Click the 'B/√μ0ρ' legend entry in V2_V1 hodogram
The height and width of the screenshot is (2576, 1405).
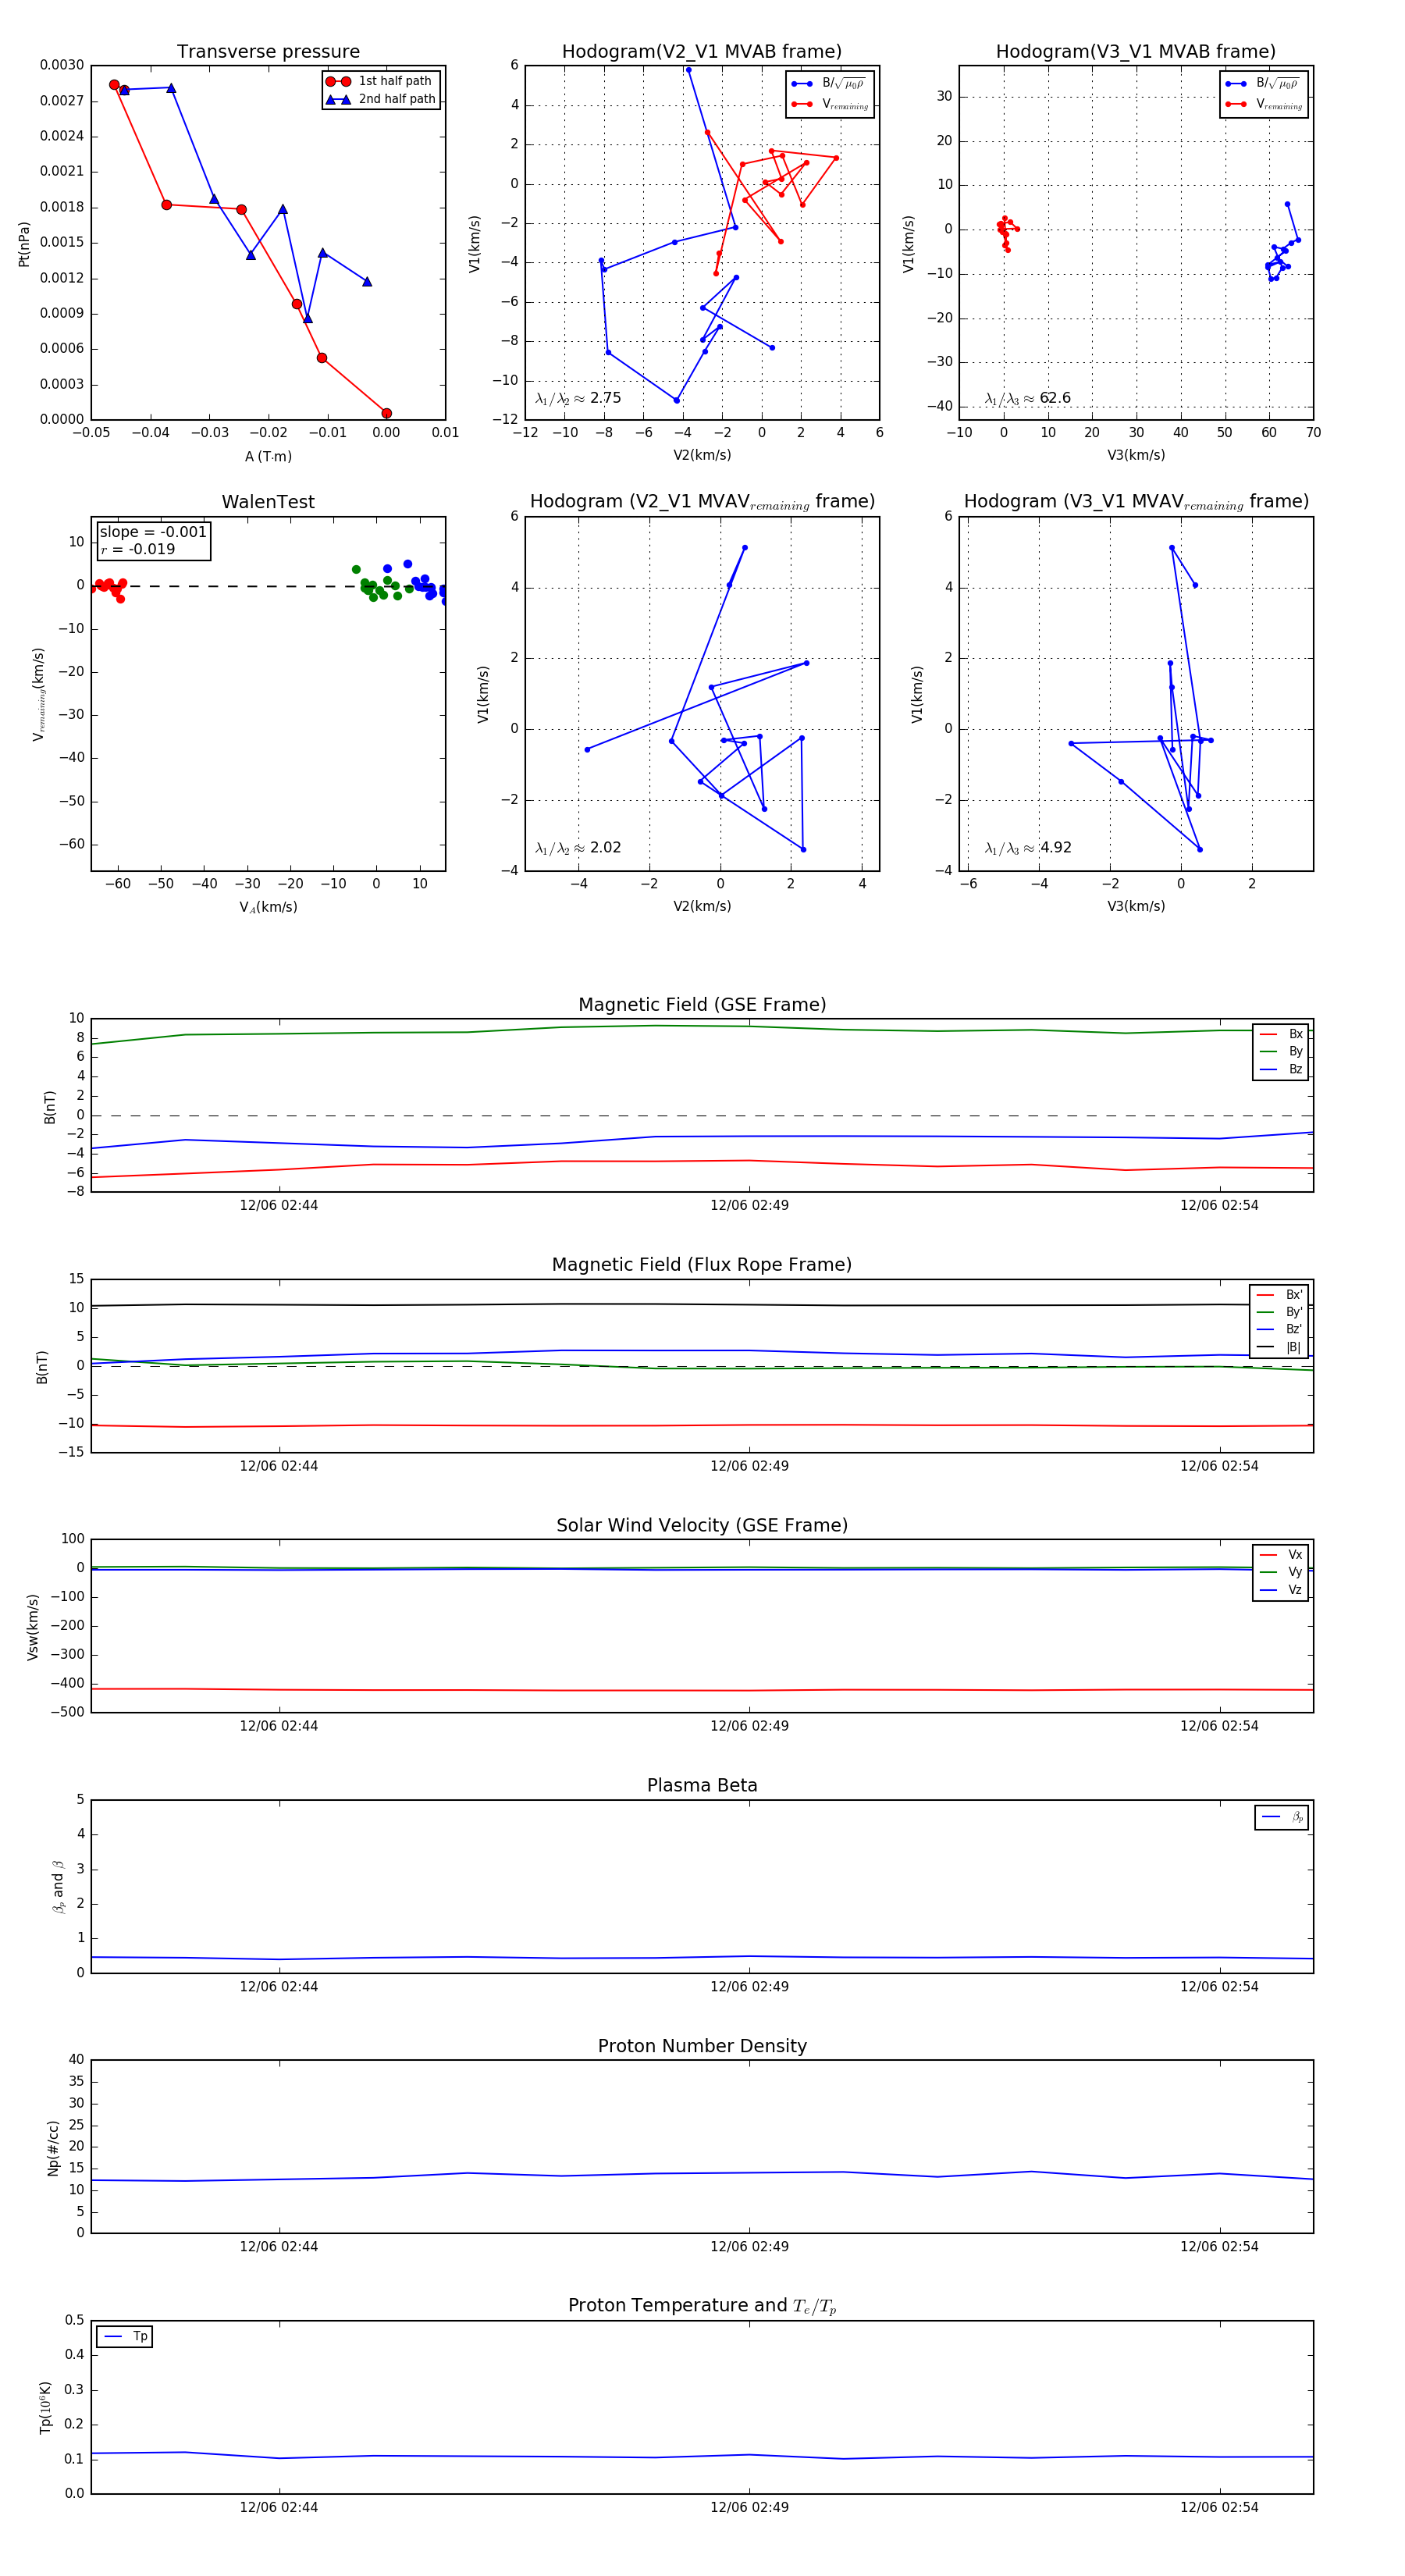coord(829,84)
